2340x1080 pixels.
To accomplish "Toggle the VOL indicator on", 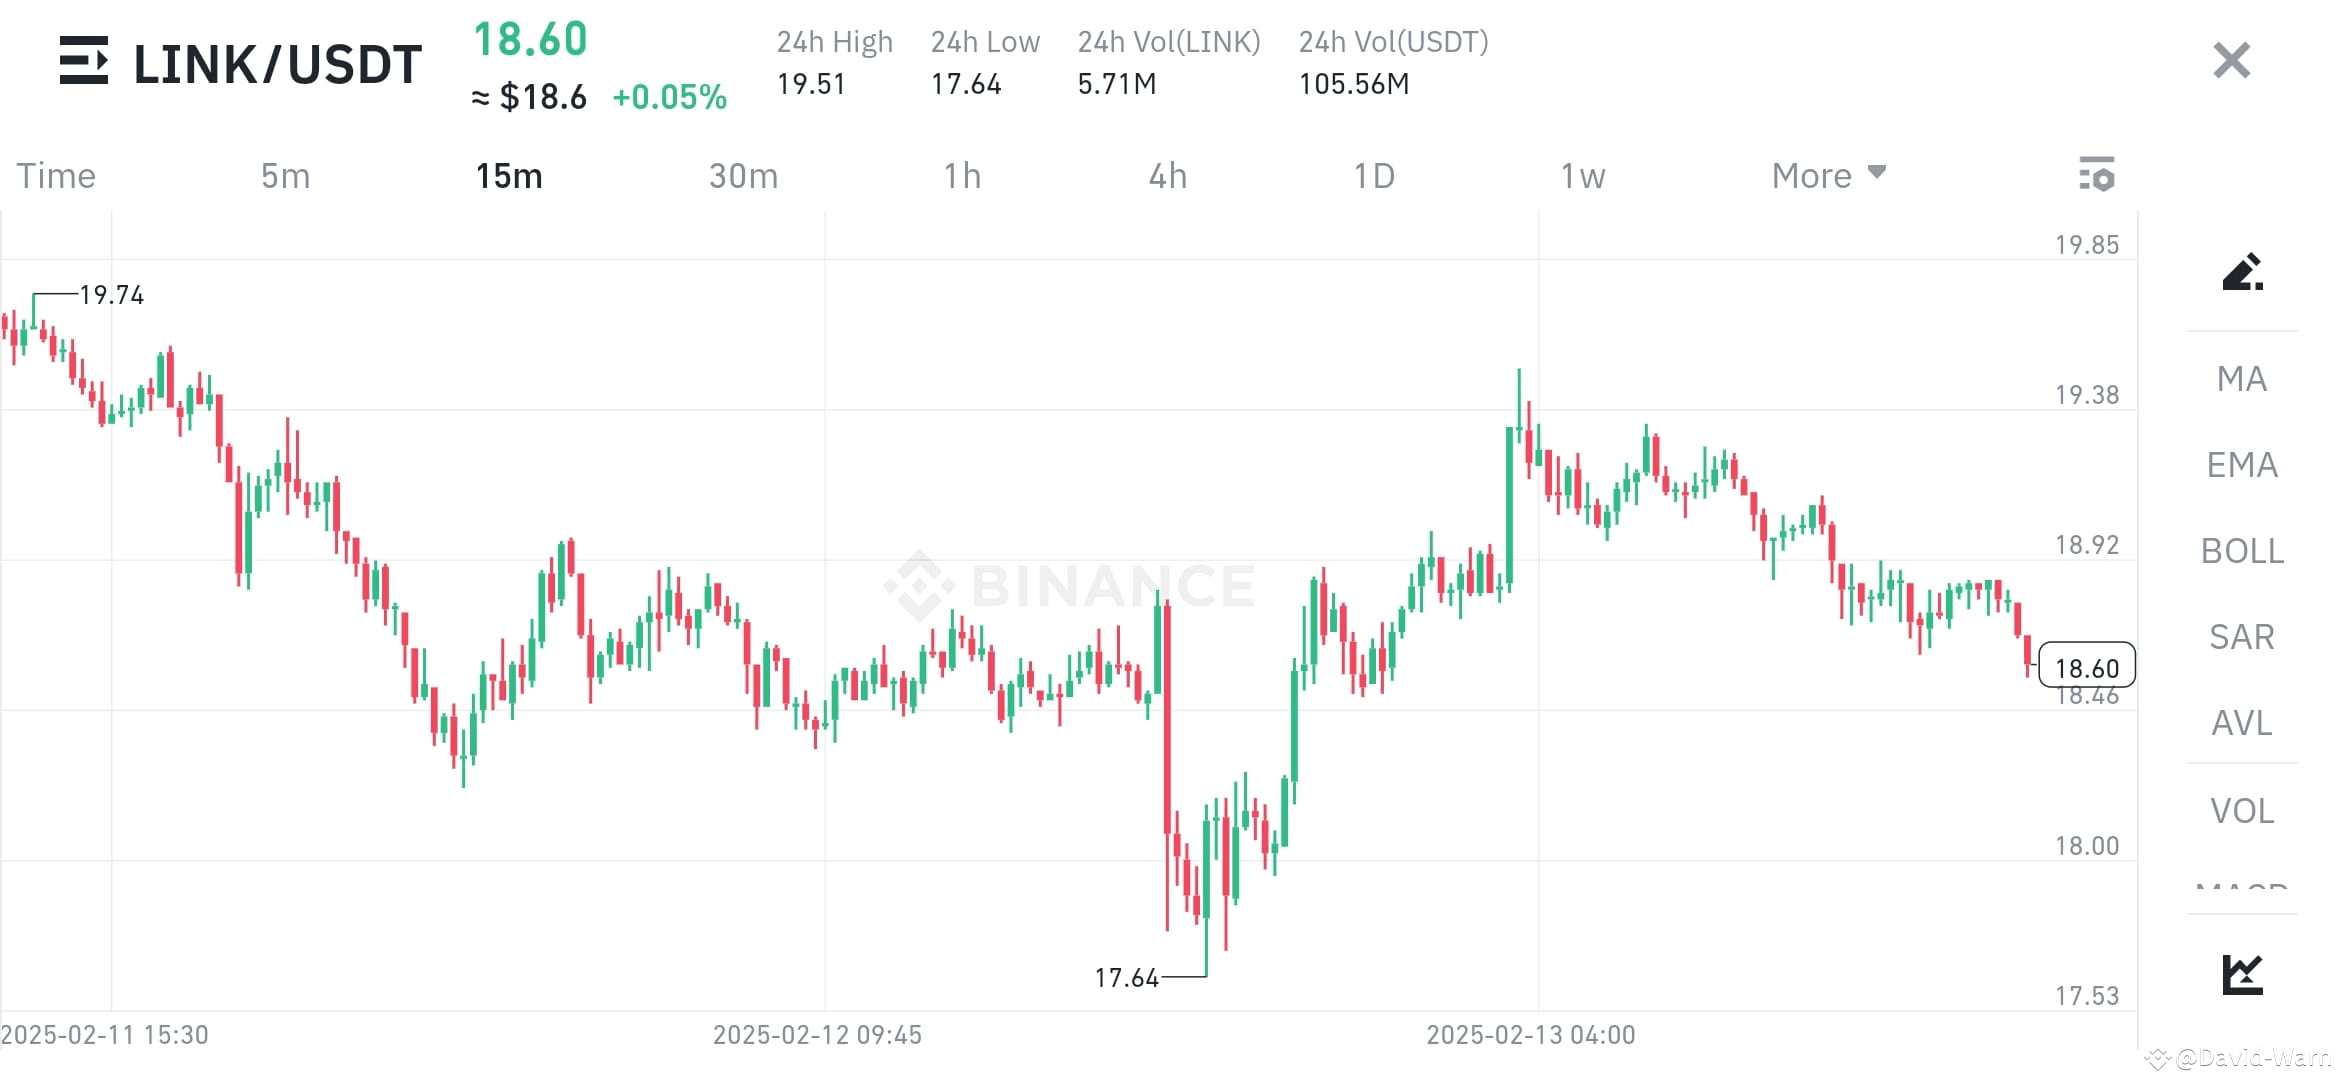I will click(2241, 811).
